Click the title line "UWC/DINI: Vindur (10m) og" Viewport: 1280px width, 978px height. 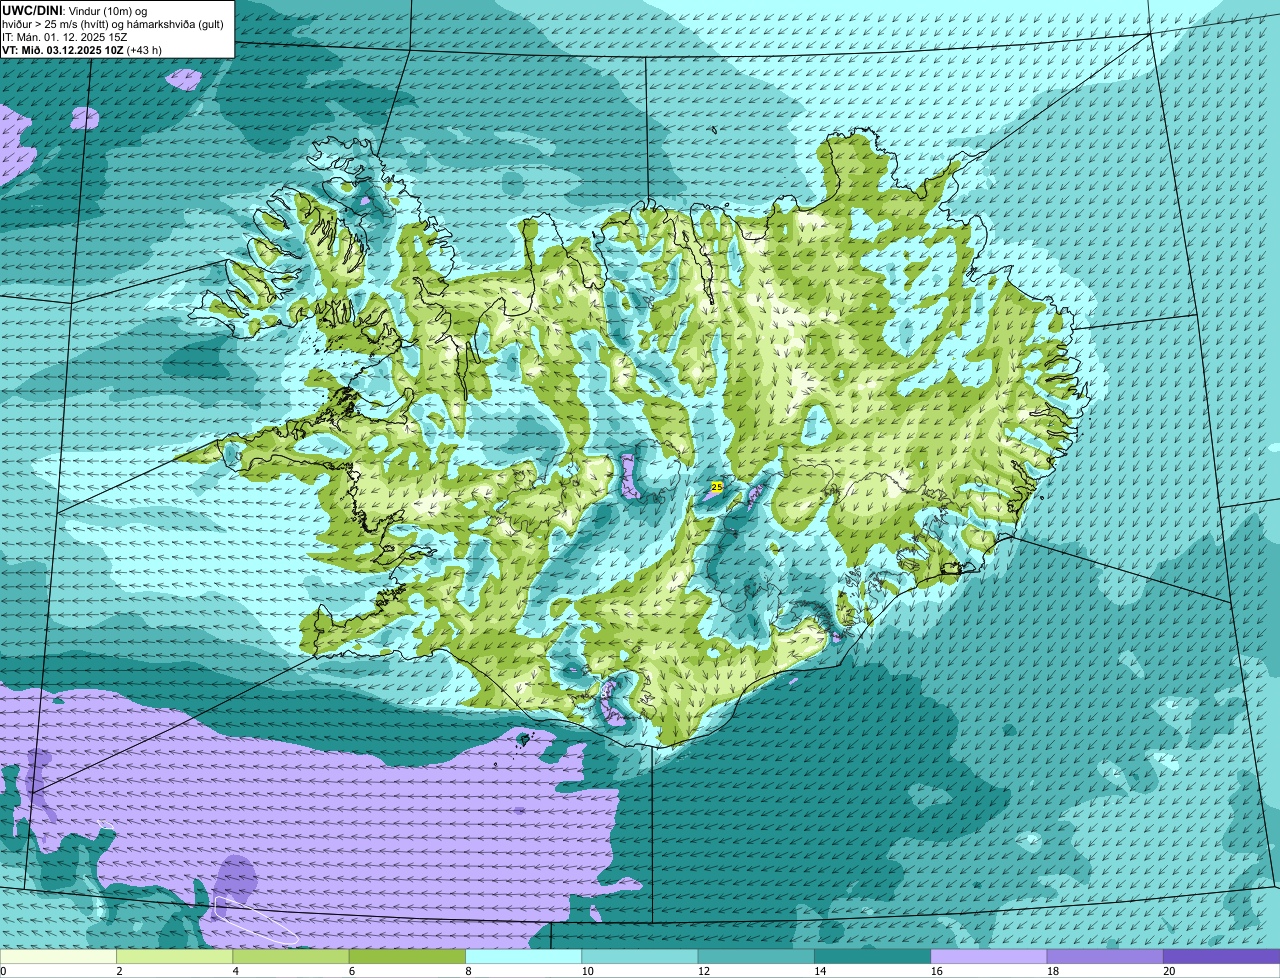[x=75, y=10]
